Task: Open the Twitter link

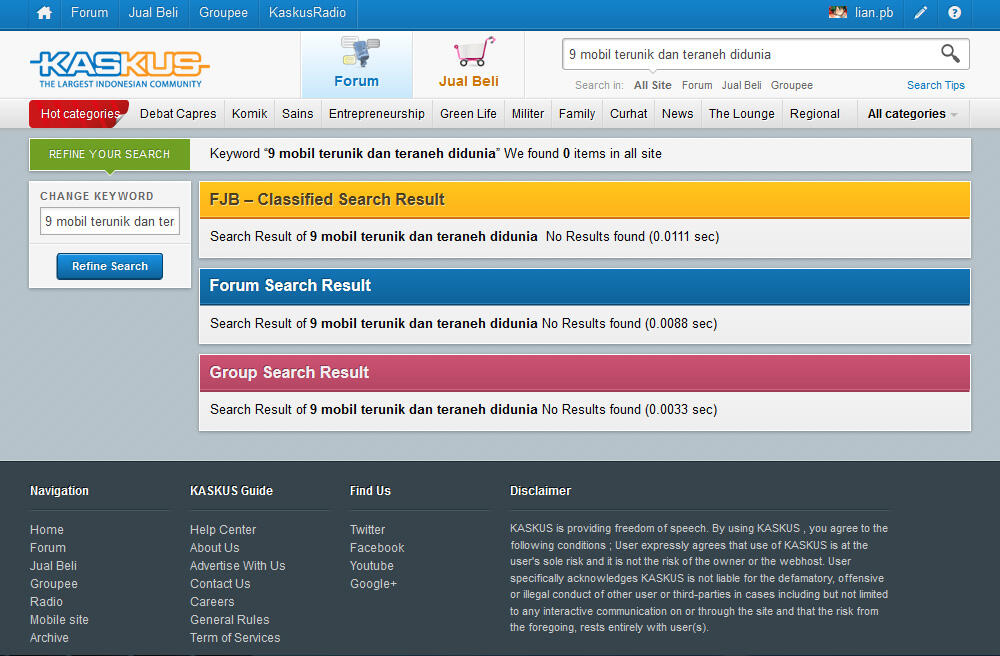Action: point(367,530)
